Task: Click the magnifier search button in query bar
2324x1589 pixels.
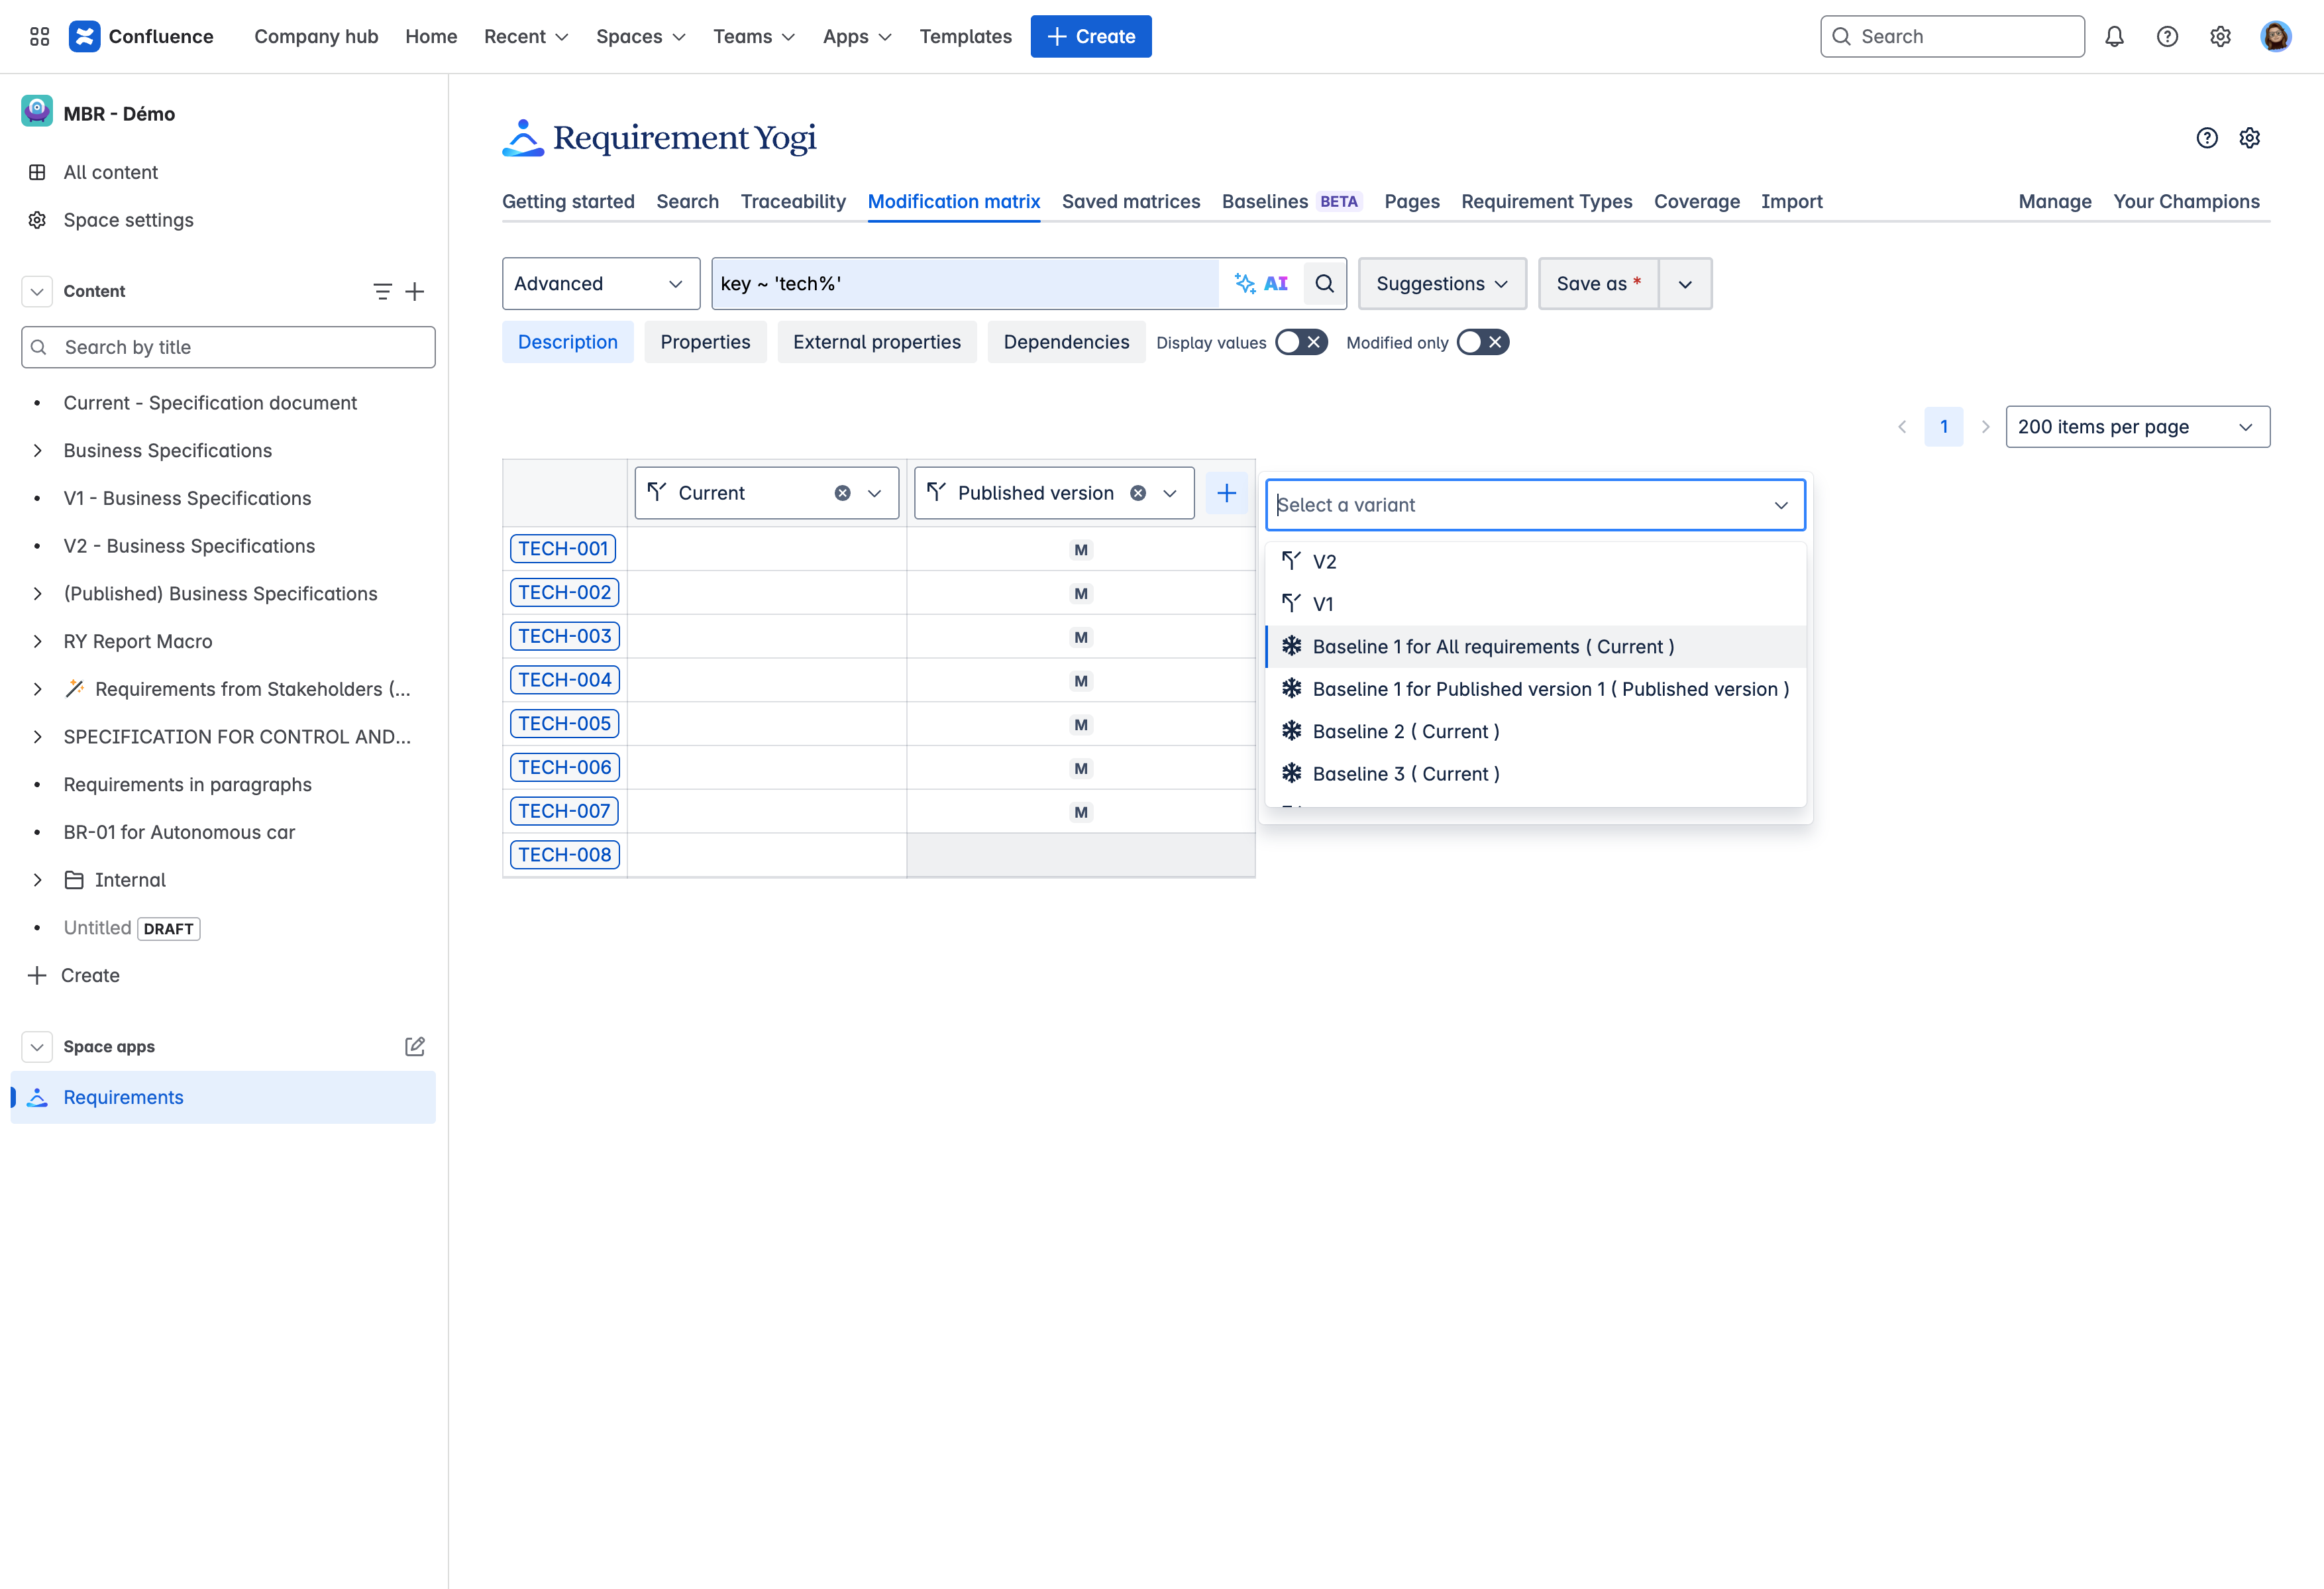Action: click(1324, 284)
